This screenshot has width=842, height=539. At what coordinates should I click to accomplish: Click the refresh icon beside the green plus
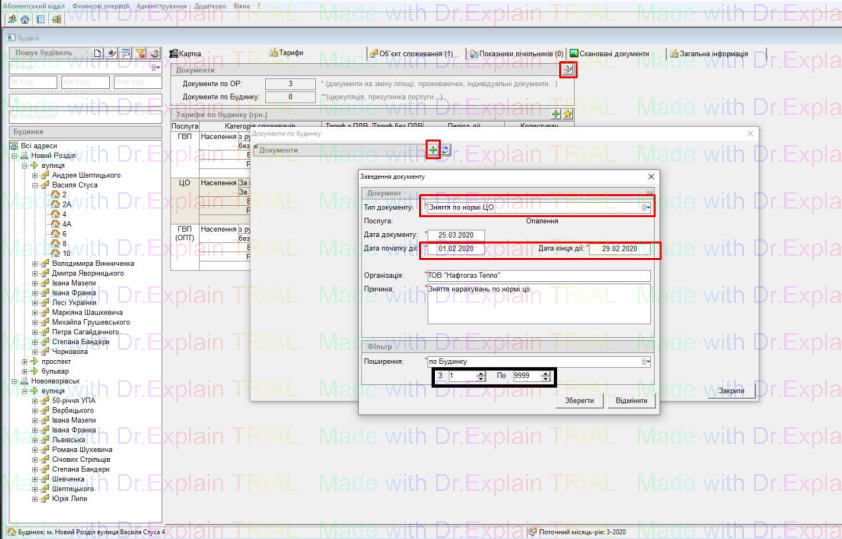point(445,149)
